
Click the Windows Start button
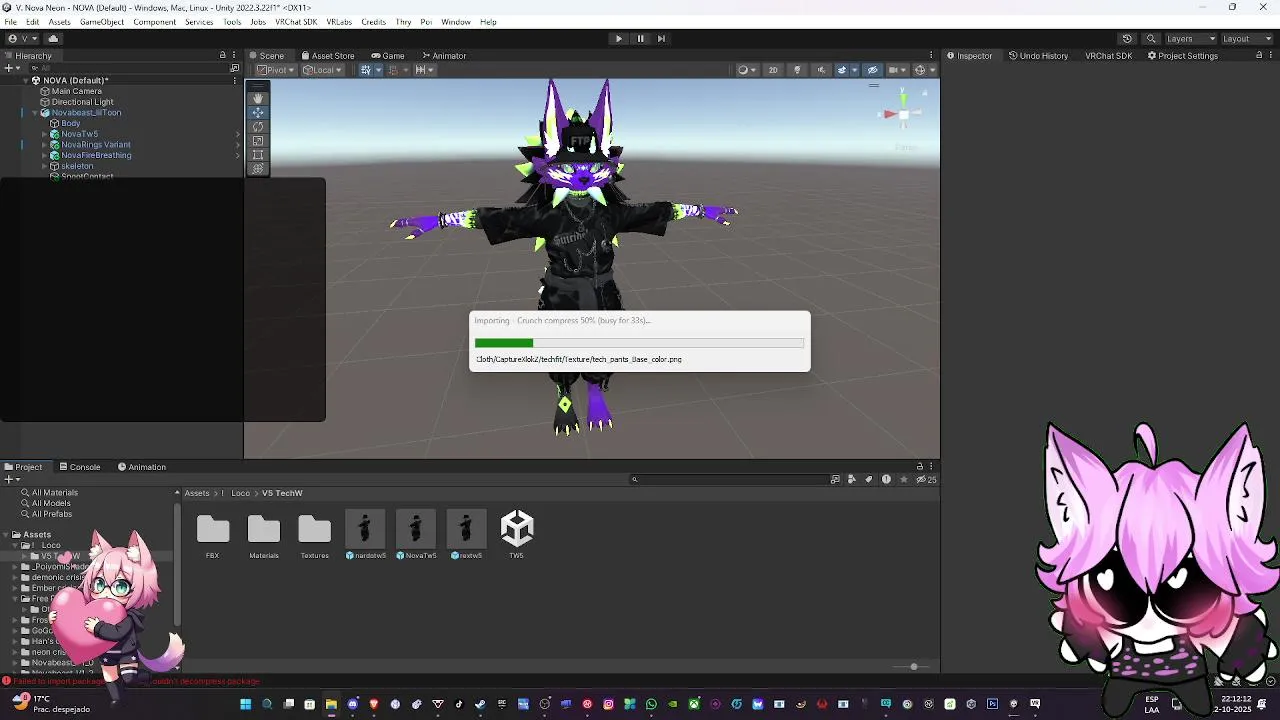pos(245,704)
